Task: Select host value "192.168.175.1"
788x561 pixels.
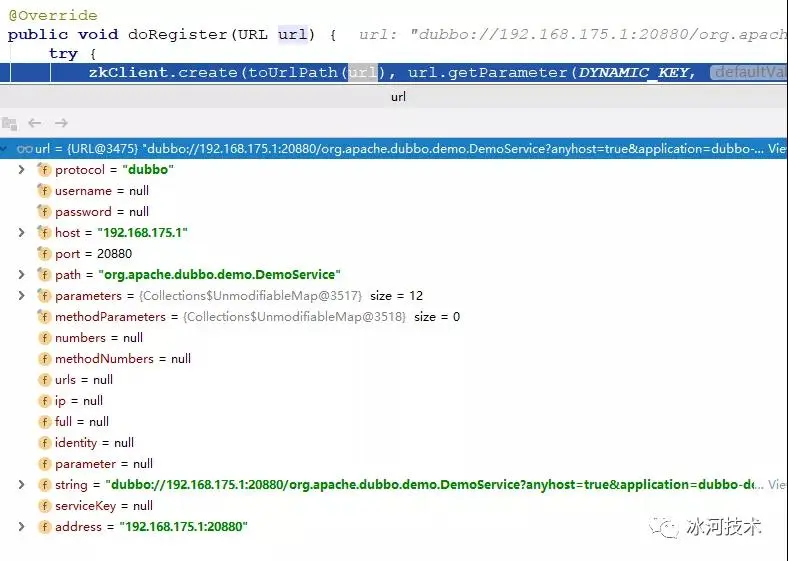Action: click(x=143, y=233)
